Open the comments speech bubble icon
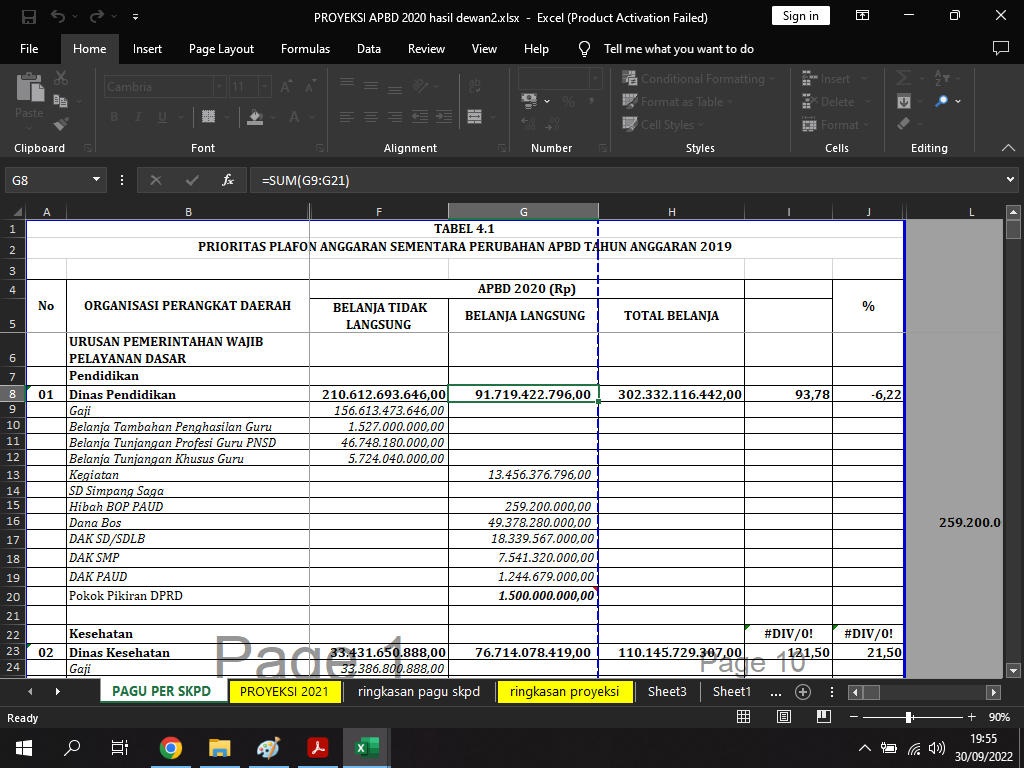Screen dimensions: 1024x768 (x=1000, y=48)
